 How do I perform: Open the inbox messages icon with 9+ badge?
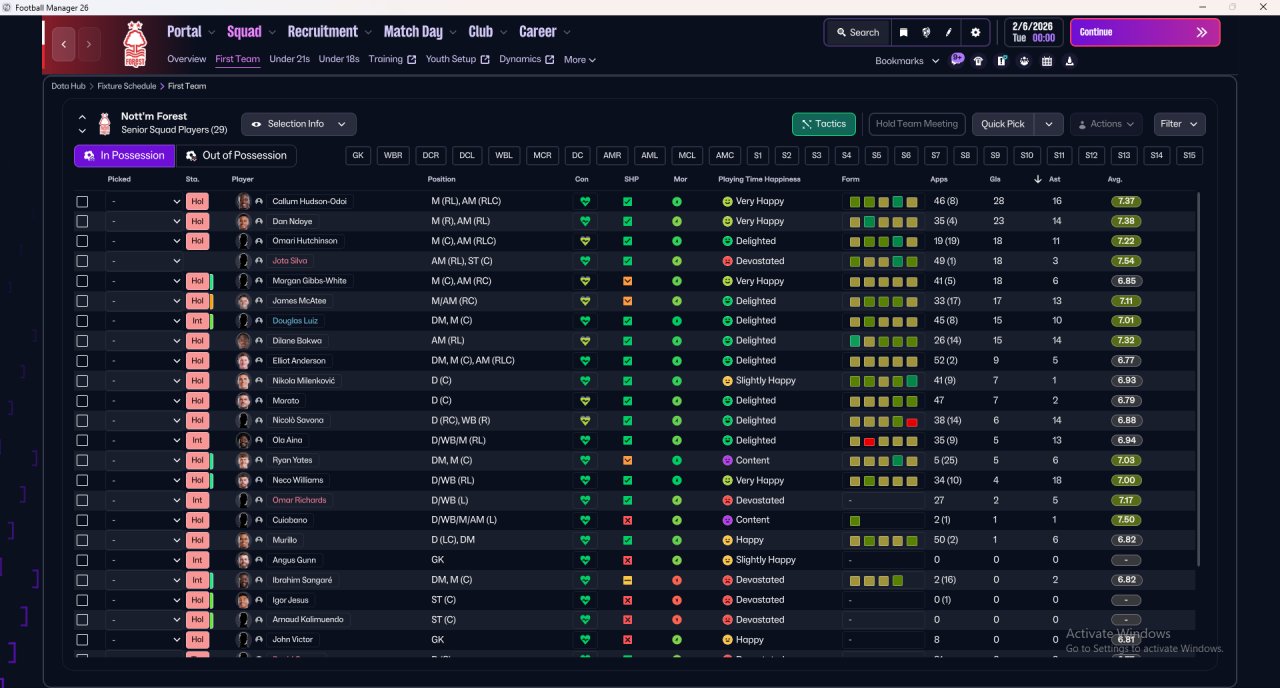pos(957,60)
